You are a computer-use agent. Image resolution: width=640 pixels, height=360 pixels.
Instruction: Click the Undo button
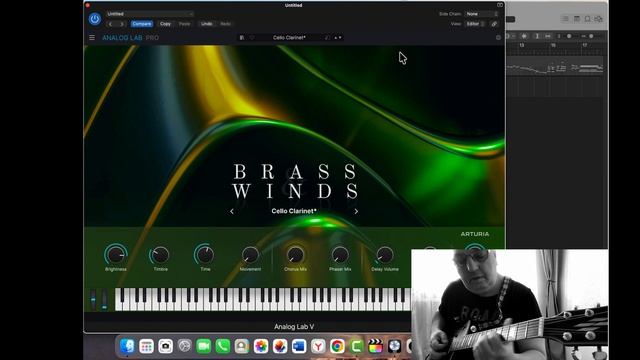[x=207, y=24]
